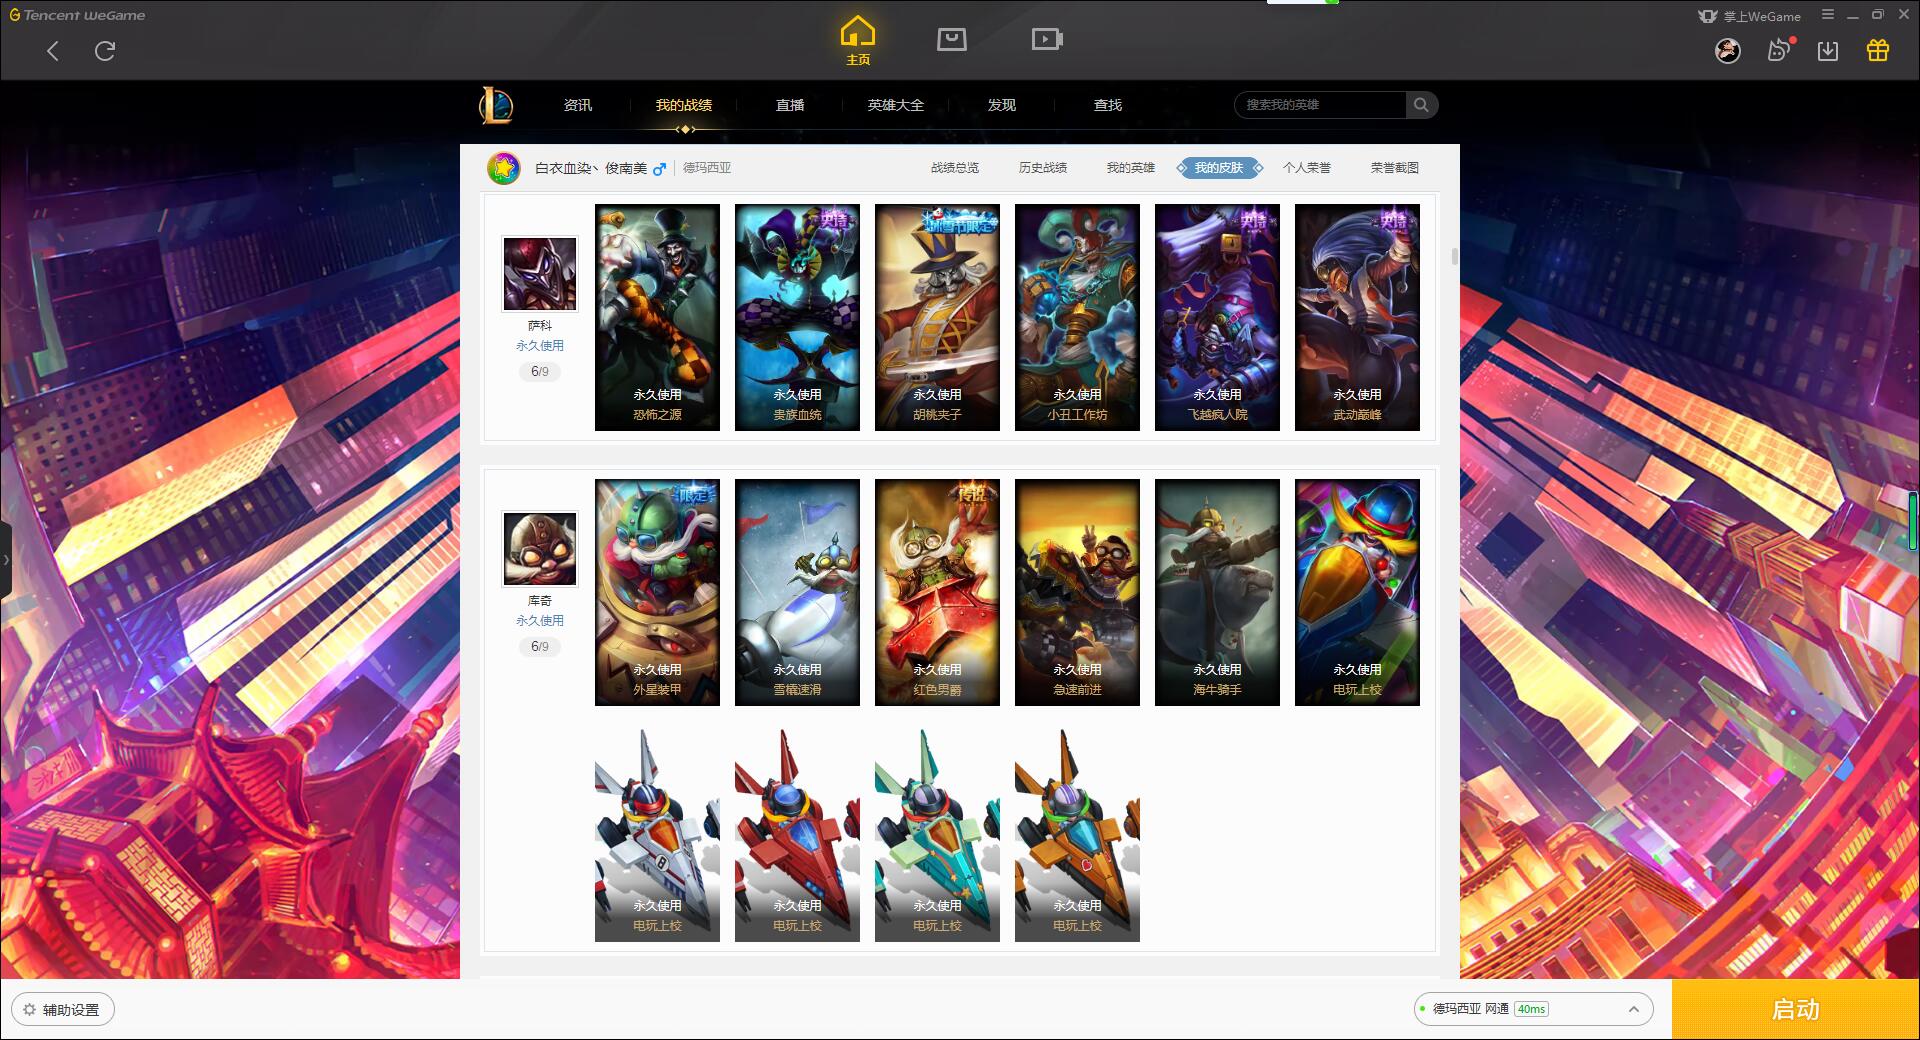The width and height of the screenshot is (1920, 1040).
Task: Open the blue 电玩上校 skin card
Action: (1357, 593)
